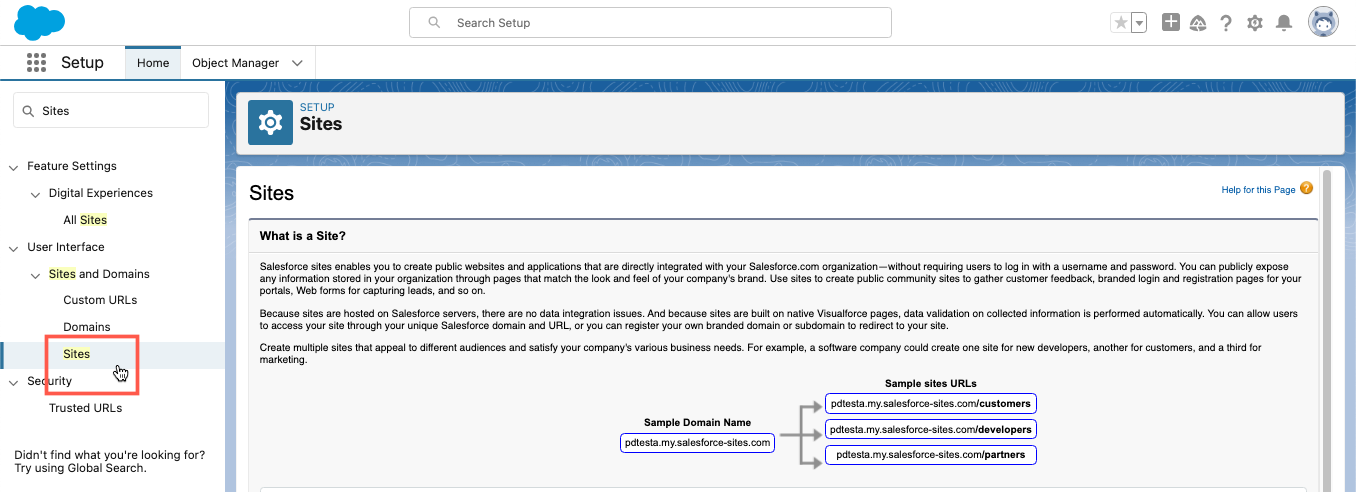Open the user profile avatar
The height and width of the screenshot is (492, 1356).
pyautogui.click(x=1323, y=22)
